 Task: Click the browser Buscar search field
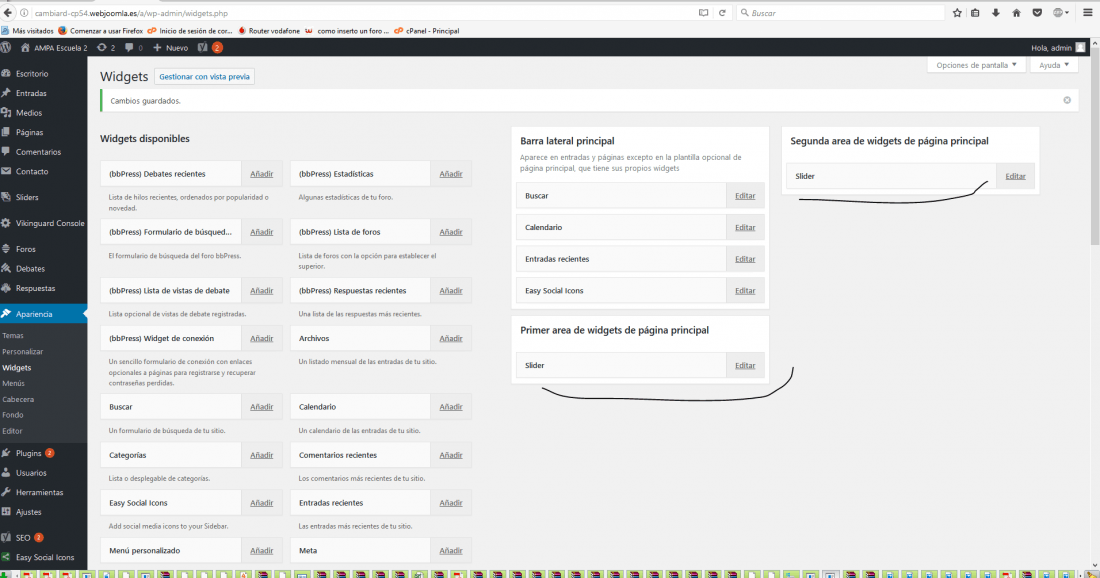coord(840,13)
